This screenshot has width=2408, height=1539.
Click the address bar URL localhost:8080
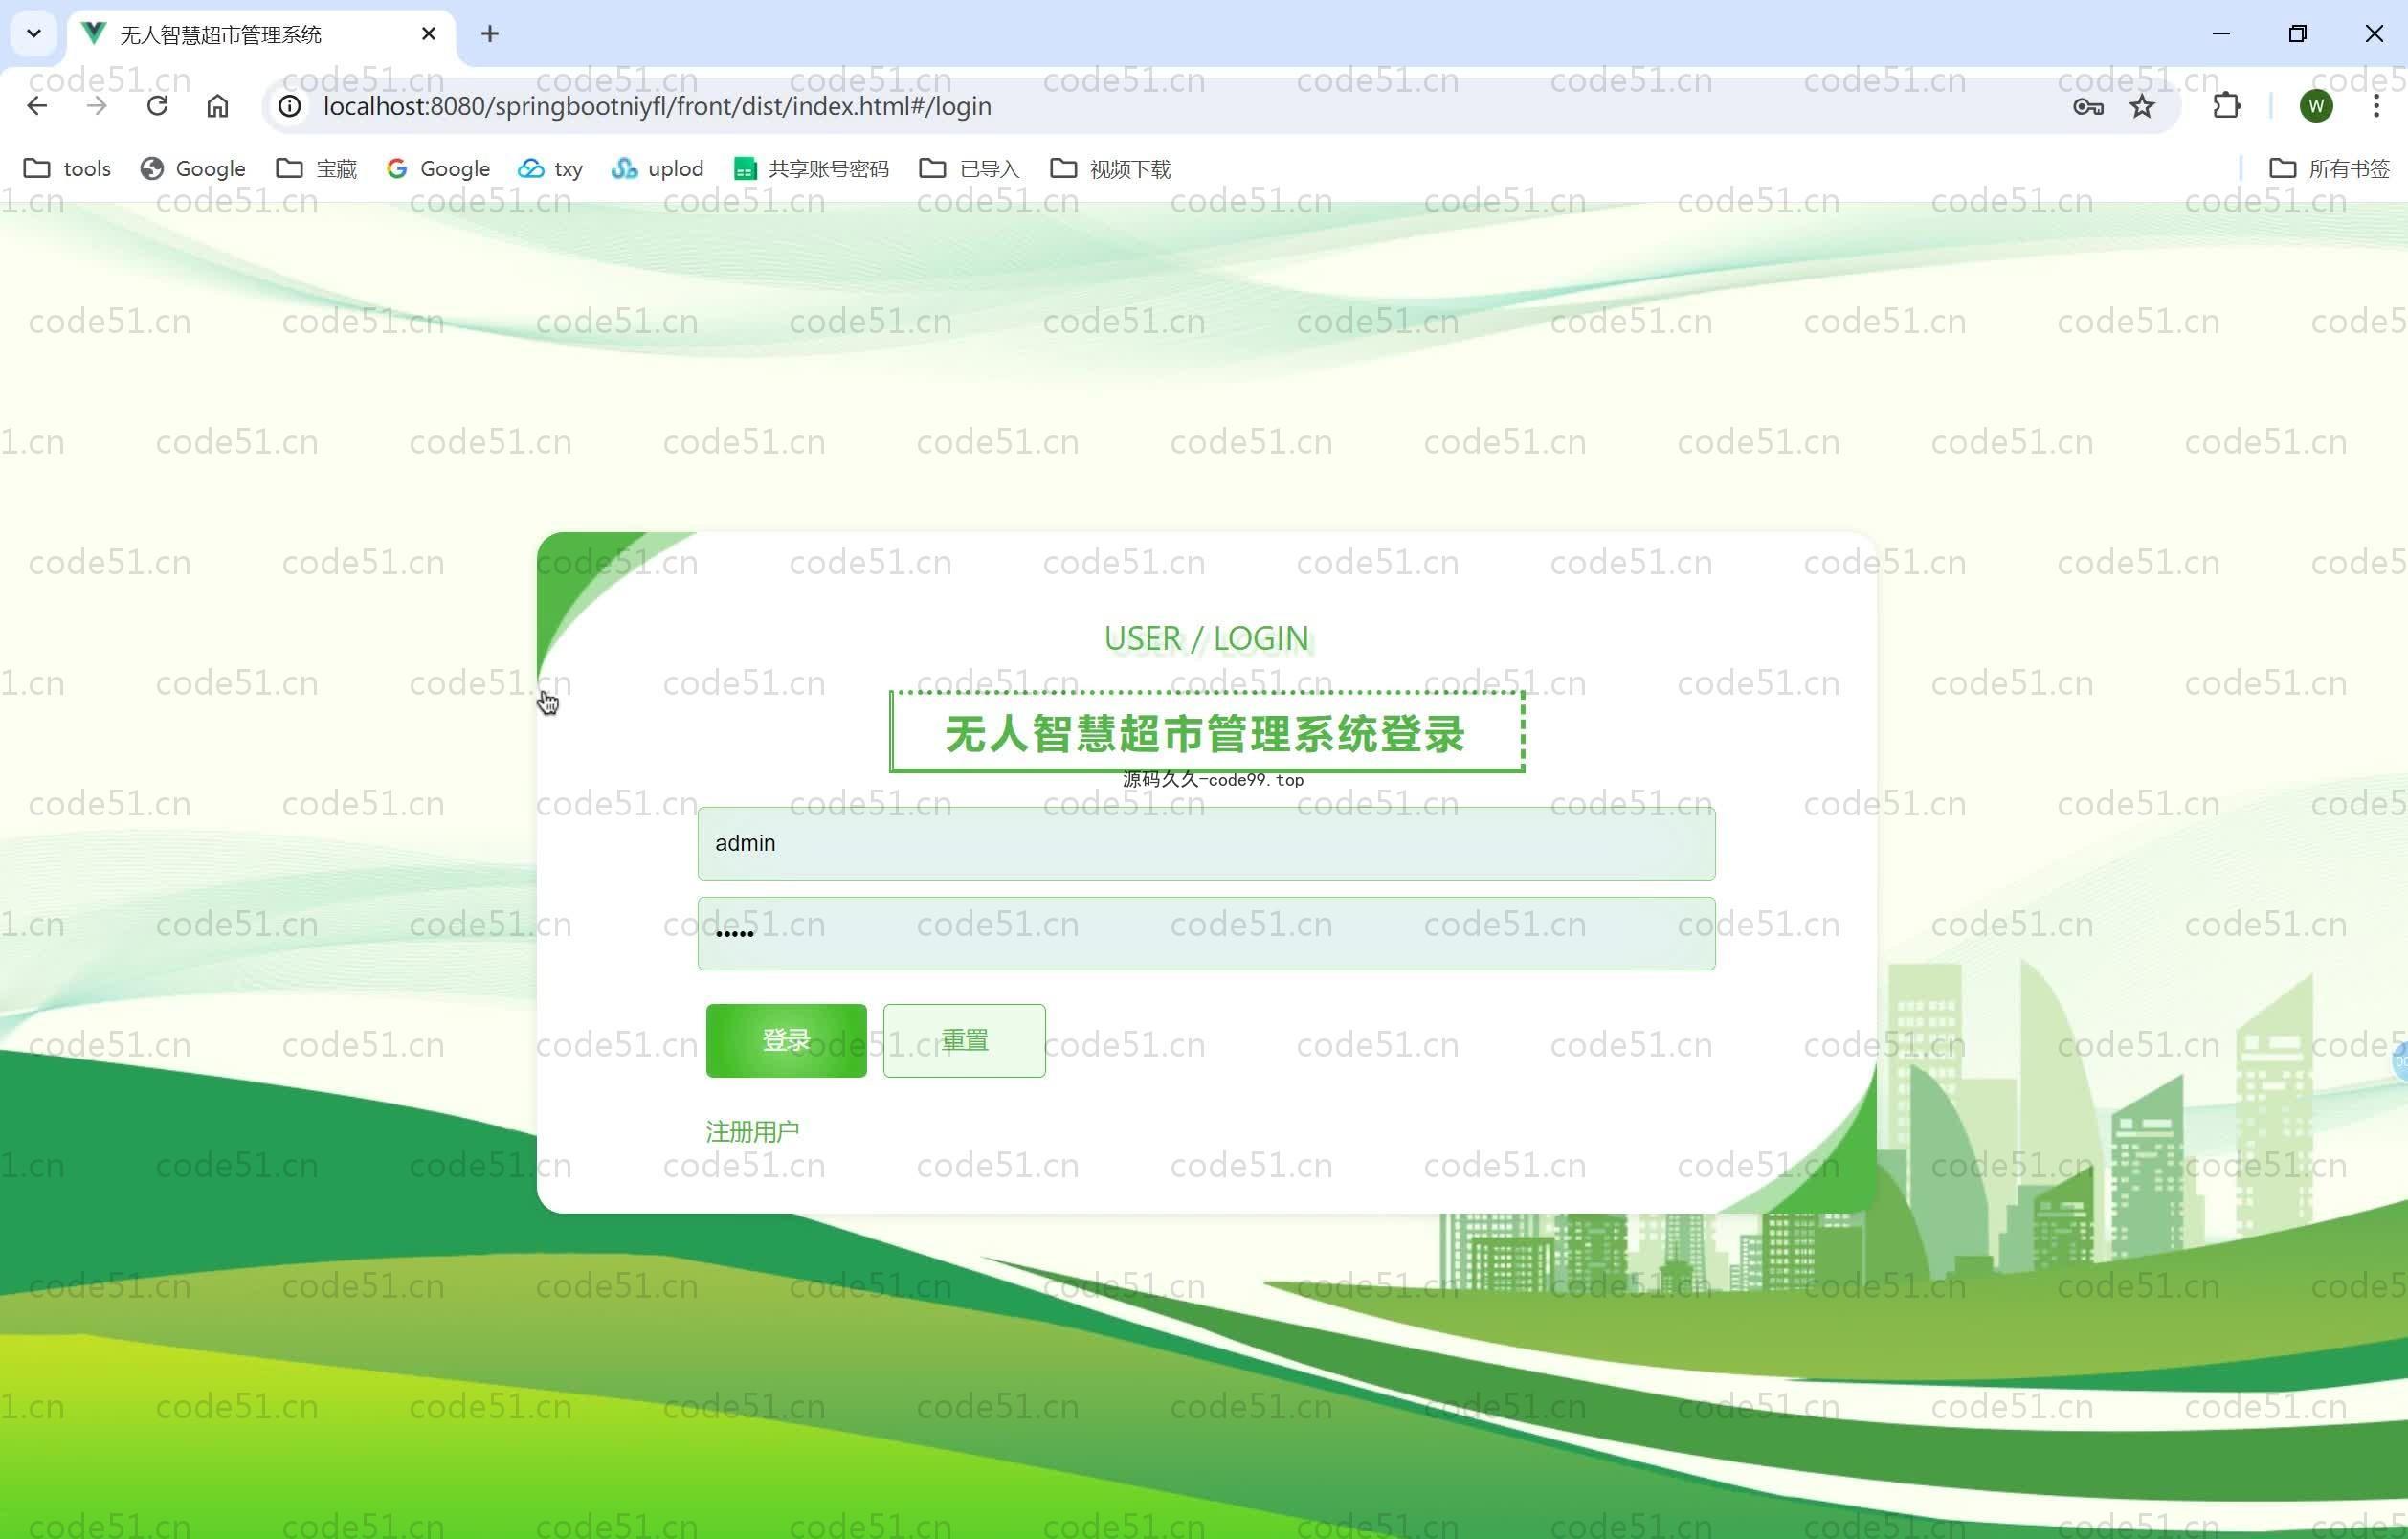tap(657, 106)
